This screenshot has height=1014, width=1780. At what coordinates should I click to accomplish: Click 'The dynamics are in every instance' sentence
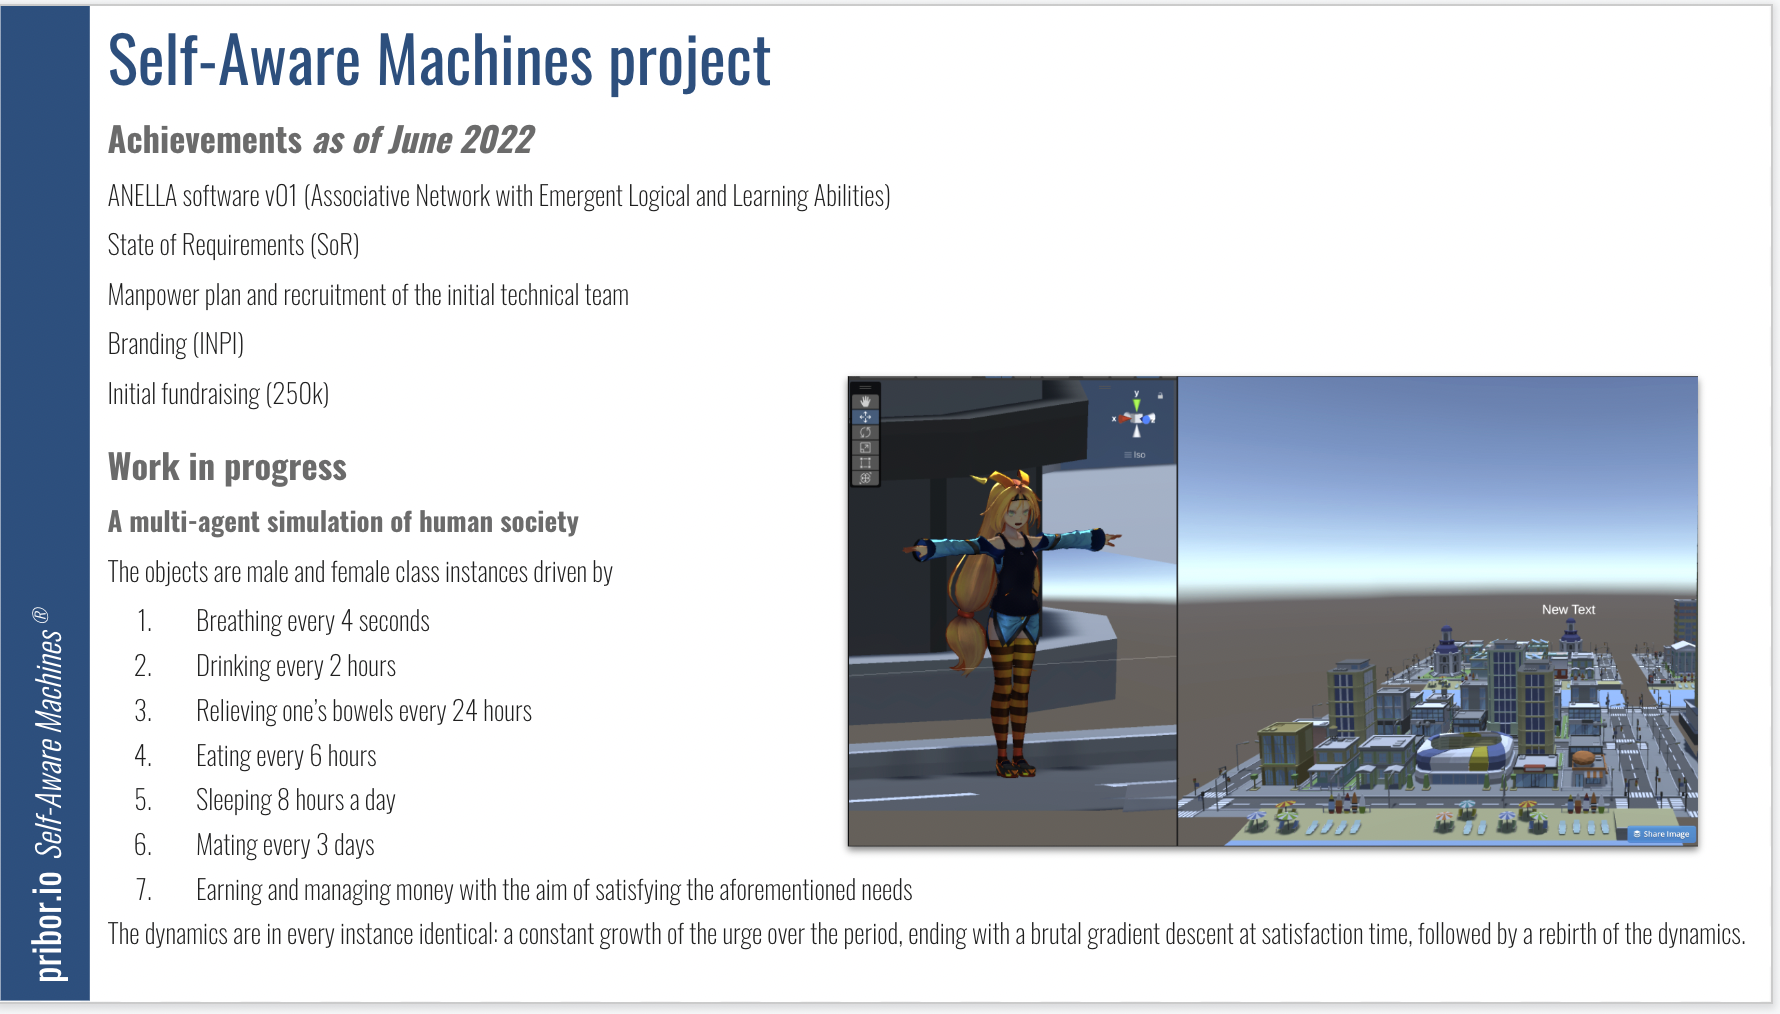[926, 934]
